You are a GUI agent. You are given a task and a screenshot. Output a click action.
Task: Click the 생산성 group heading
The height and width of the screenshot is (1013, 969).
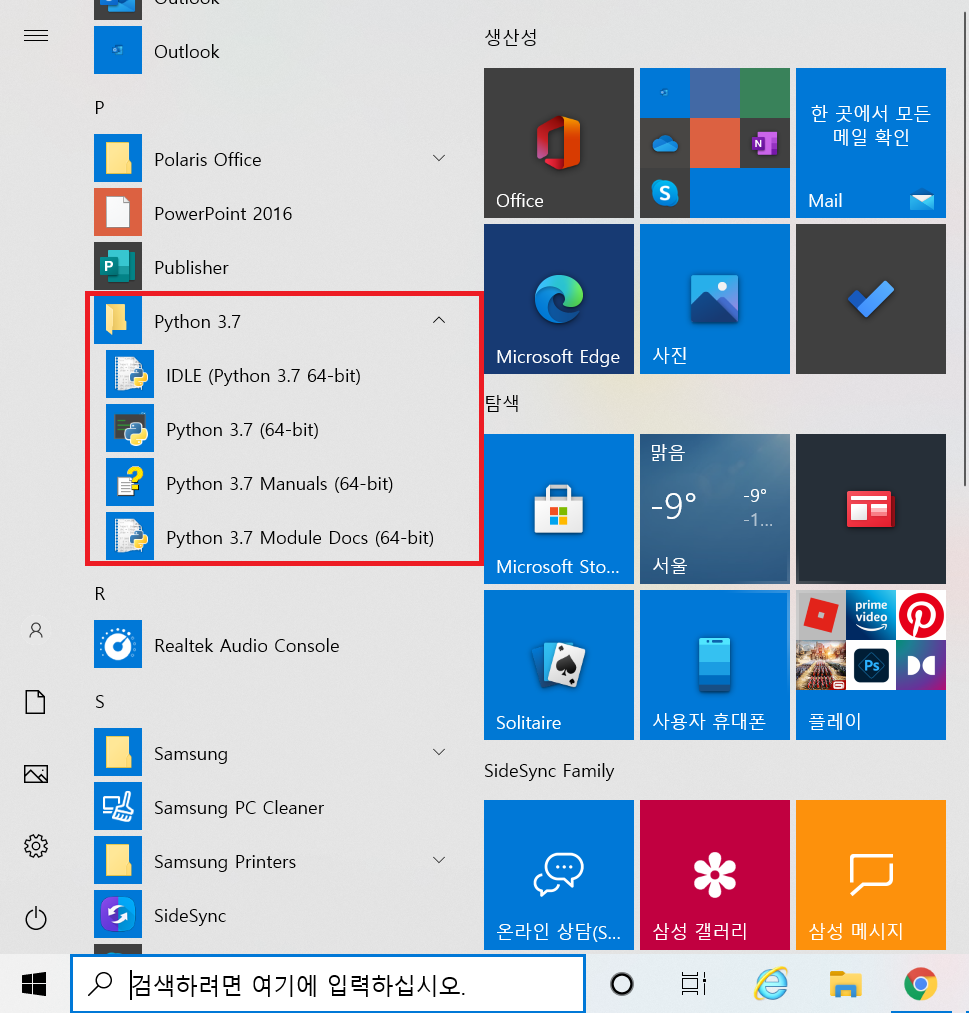511,37
